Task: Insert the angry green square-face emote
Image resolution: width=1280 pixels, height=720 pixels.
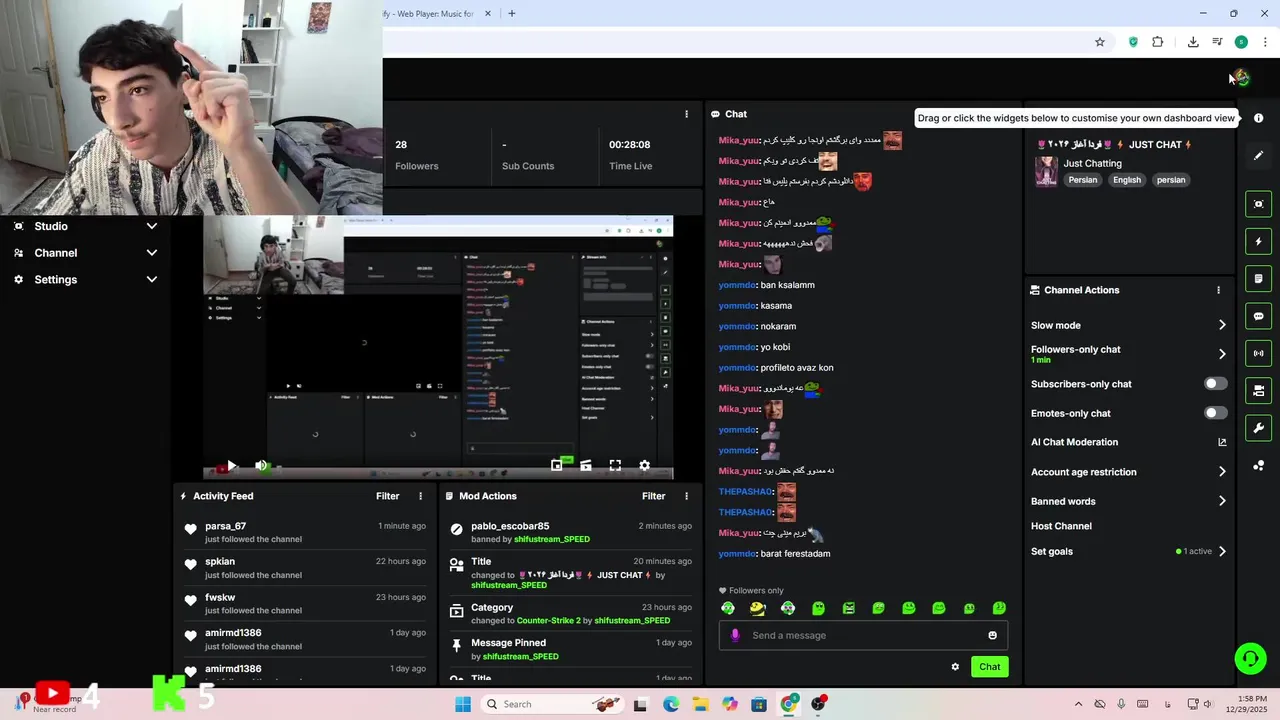Action: pos(848,608)
